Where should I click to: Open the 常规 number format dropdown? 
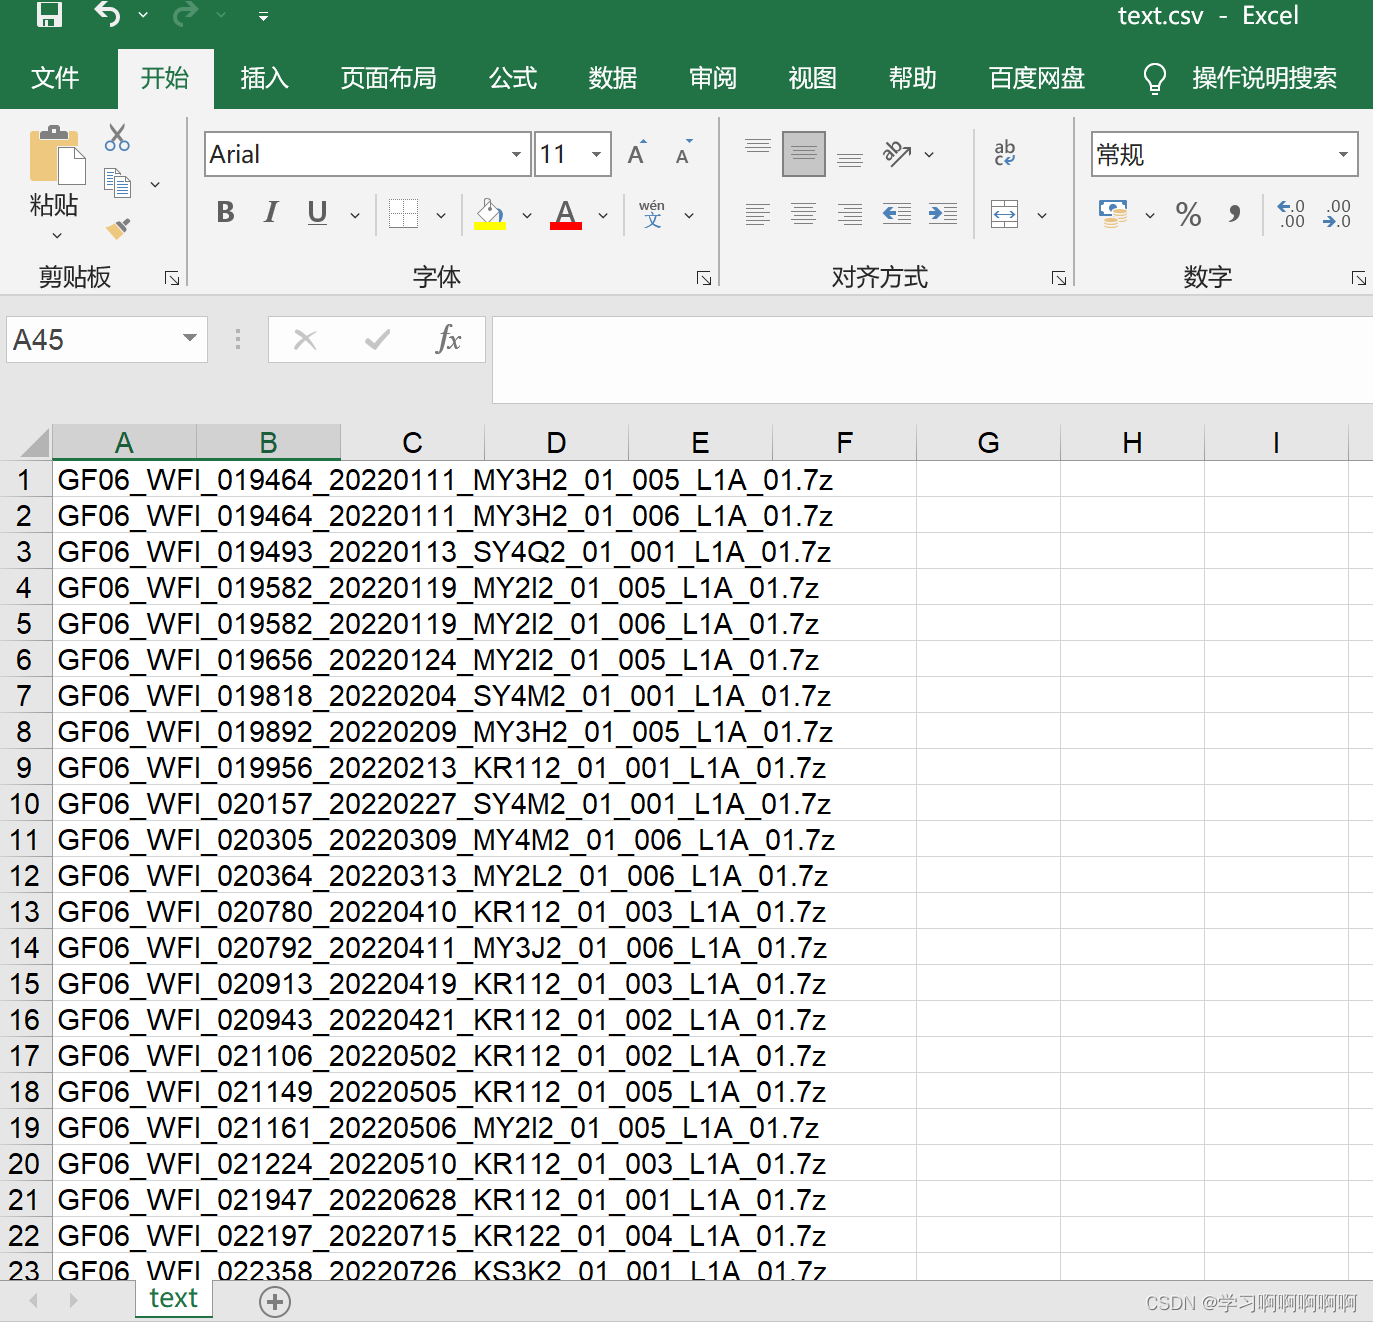1342,154
